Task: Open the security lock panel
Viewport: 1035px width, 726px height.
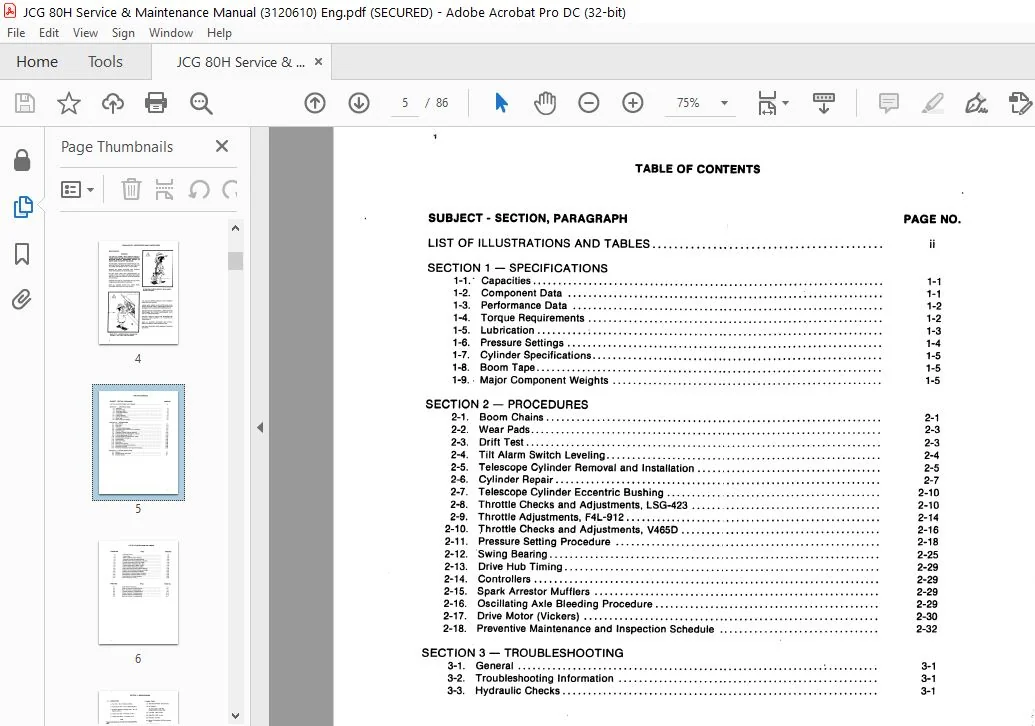Action: (x=22, y=160)
